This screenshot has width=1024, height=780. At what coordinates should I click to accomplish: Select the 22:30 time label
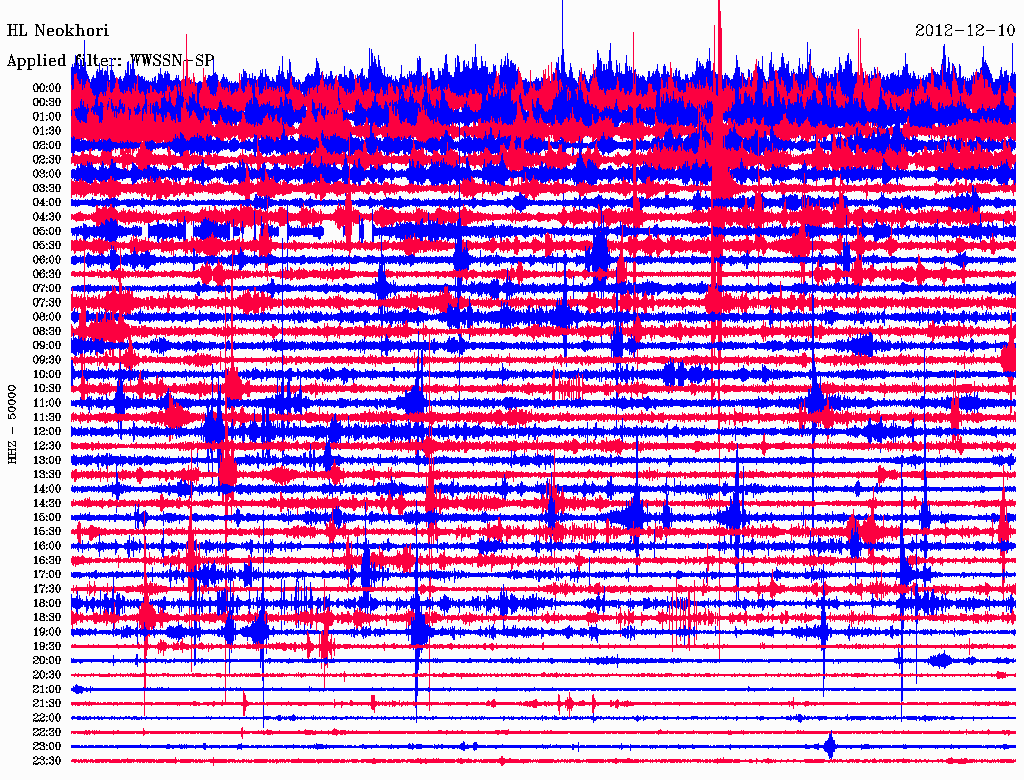pos(46,732)
